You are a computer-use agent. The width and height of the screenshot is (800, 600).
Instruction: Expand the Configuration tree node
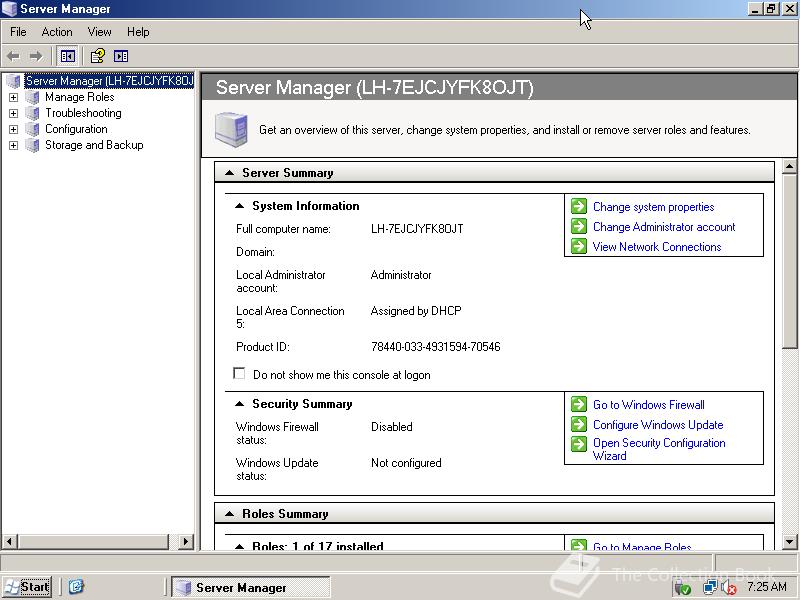[14, 129]
